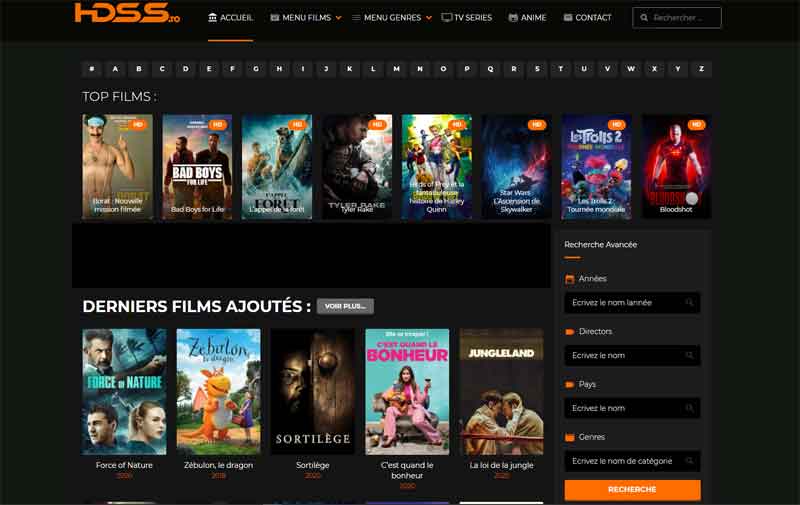
Task: Filter films by letter S
Action: (x=537, y=68)
